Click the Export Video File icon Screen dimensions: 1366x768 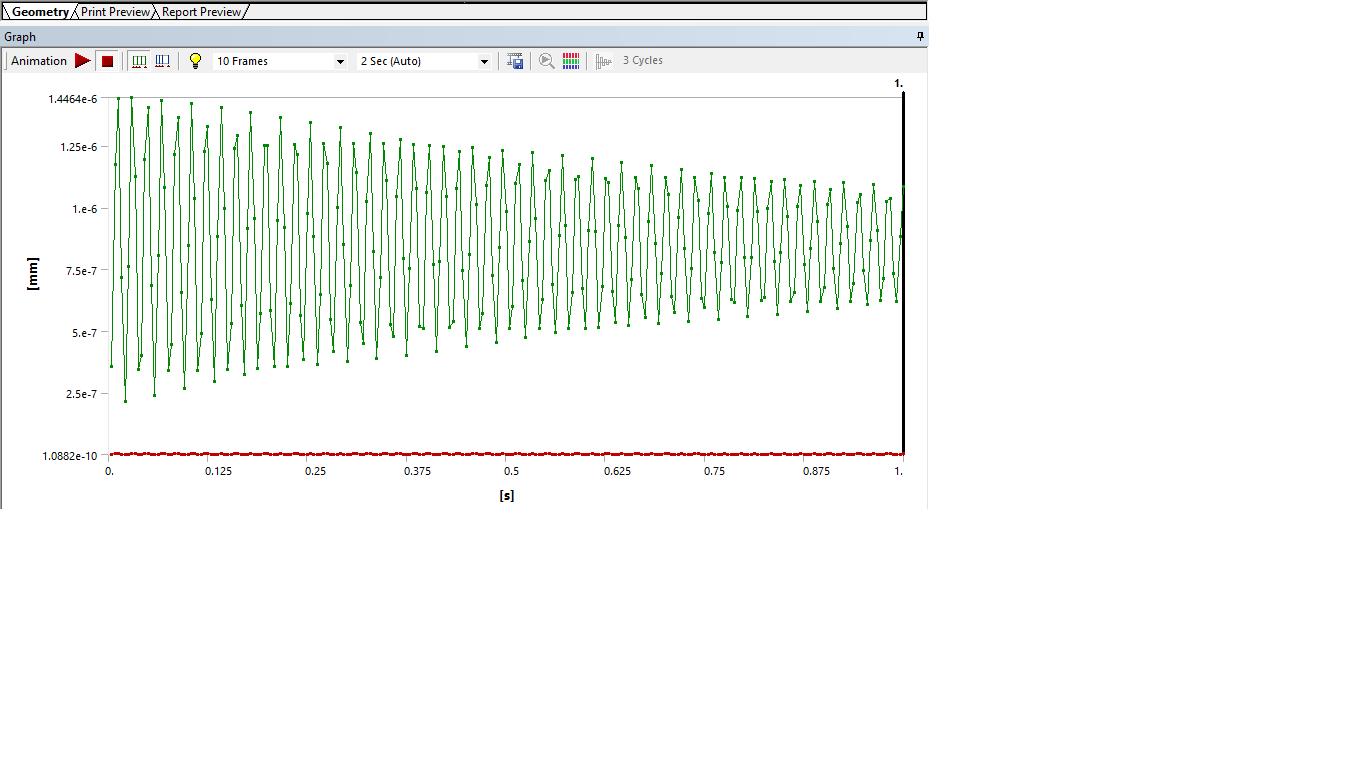coord(515,61)
